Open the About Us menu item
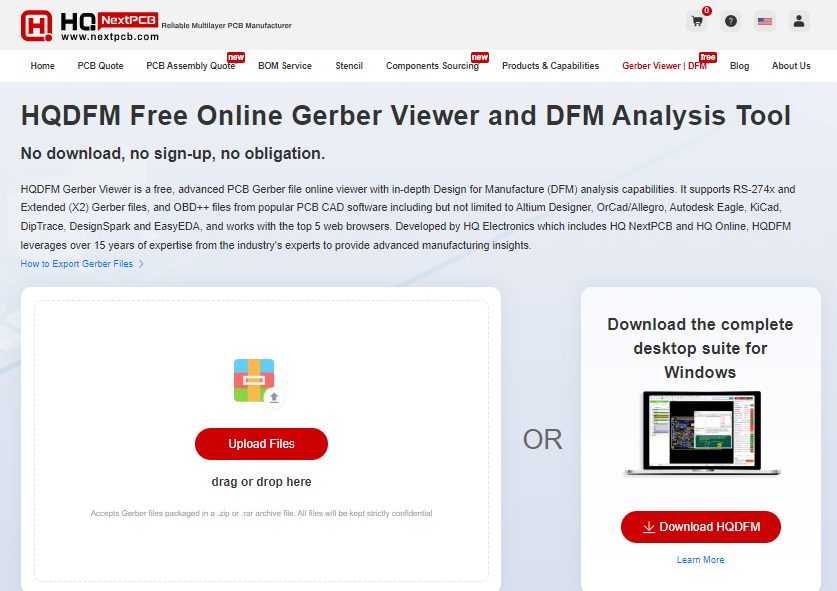The width and height of the screenshot is (837, 591). (x=791, y=66)
